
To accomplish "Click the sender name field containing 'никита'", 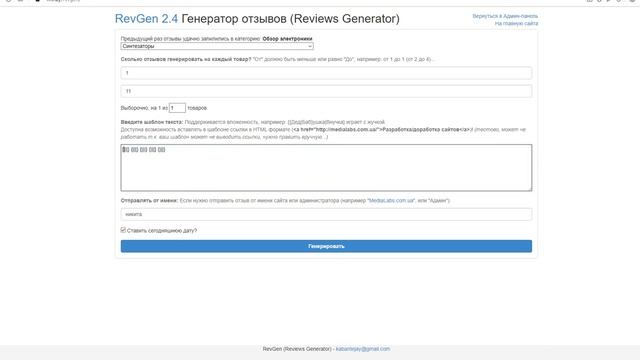I will tap(326, 214).
